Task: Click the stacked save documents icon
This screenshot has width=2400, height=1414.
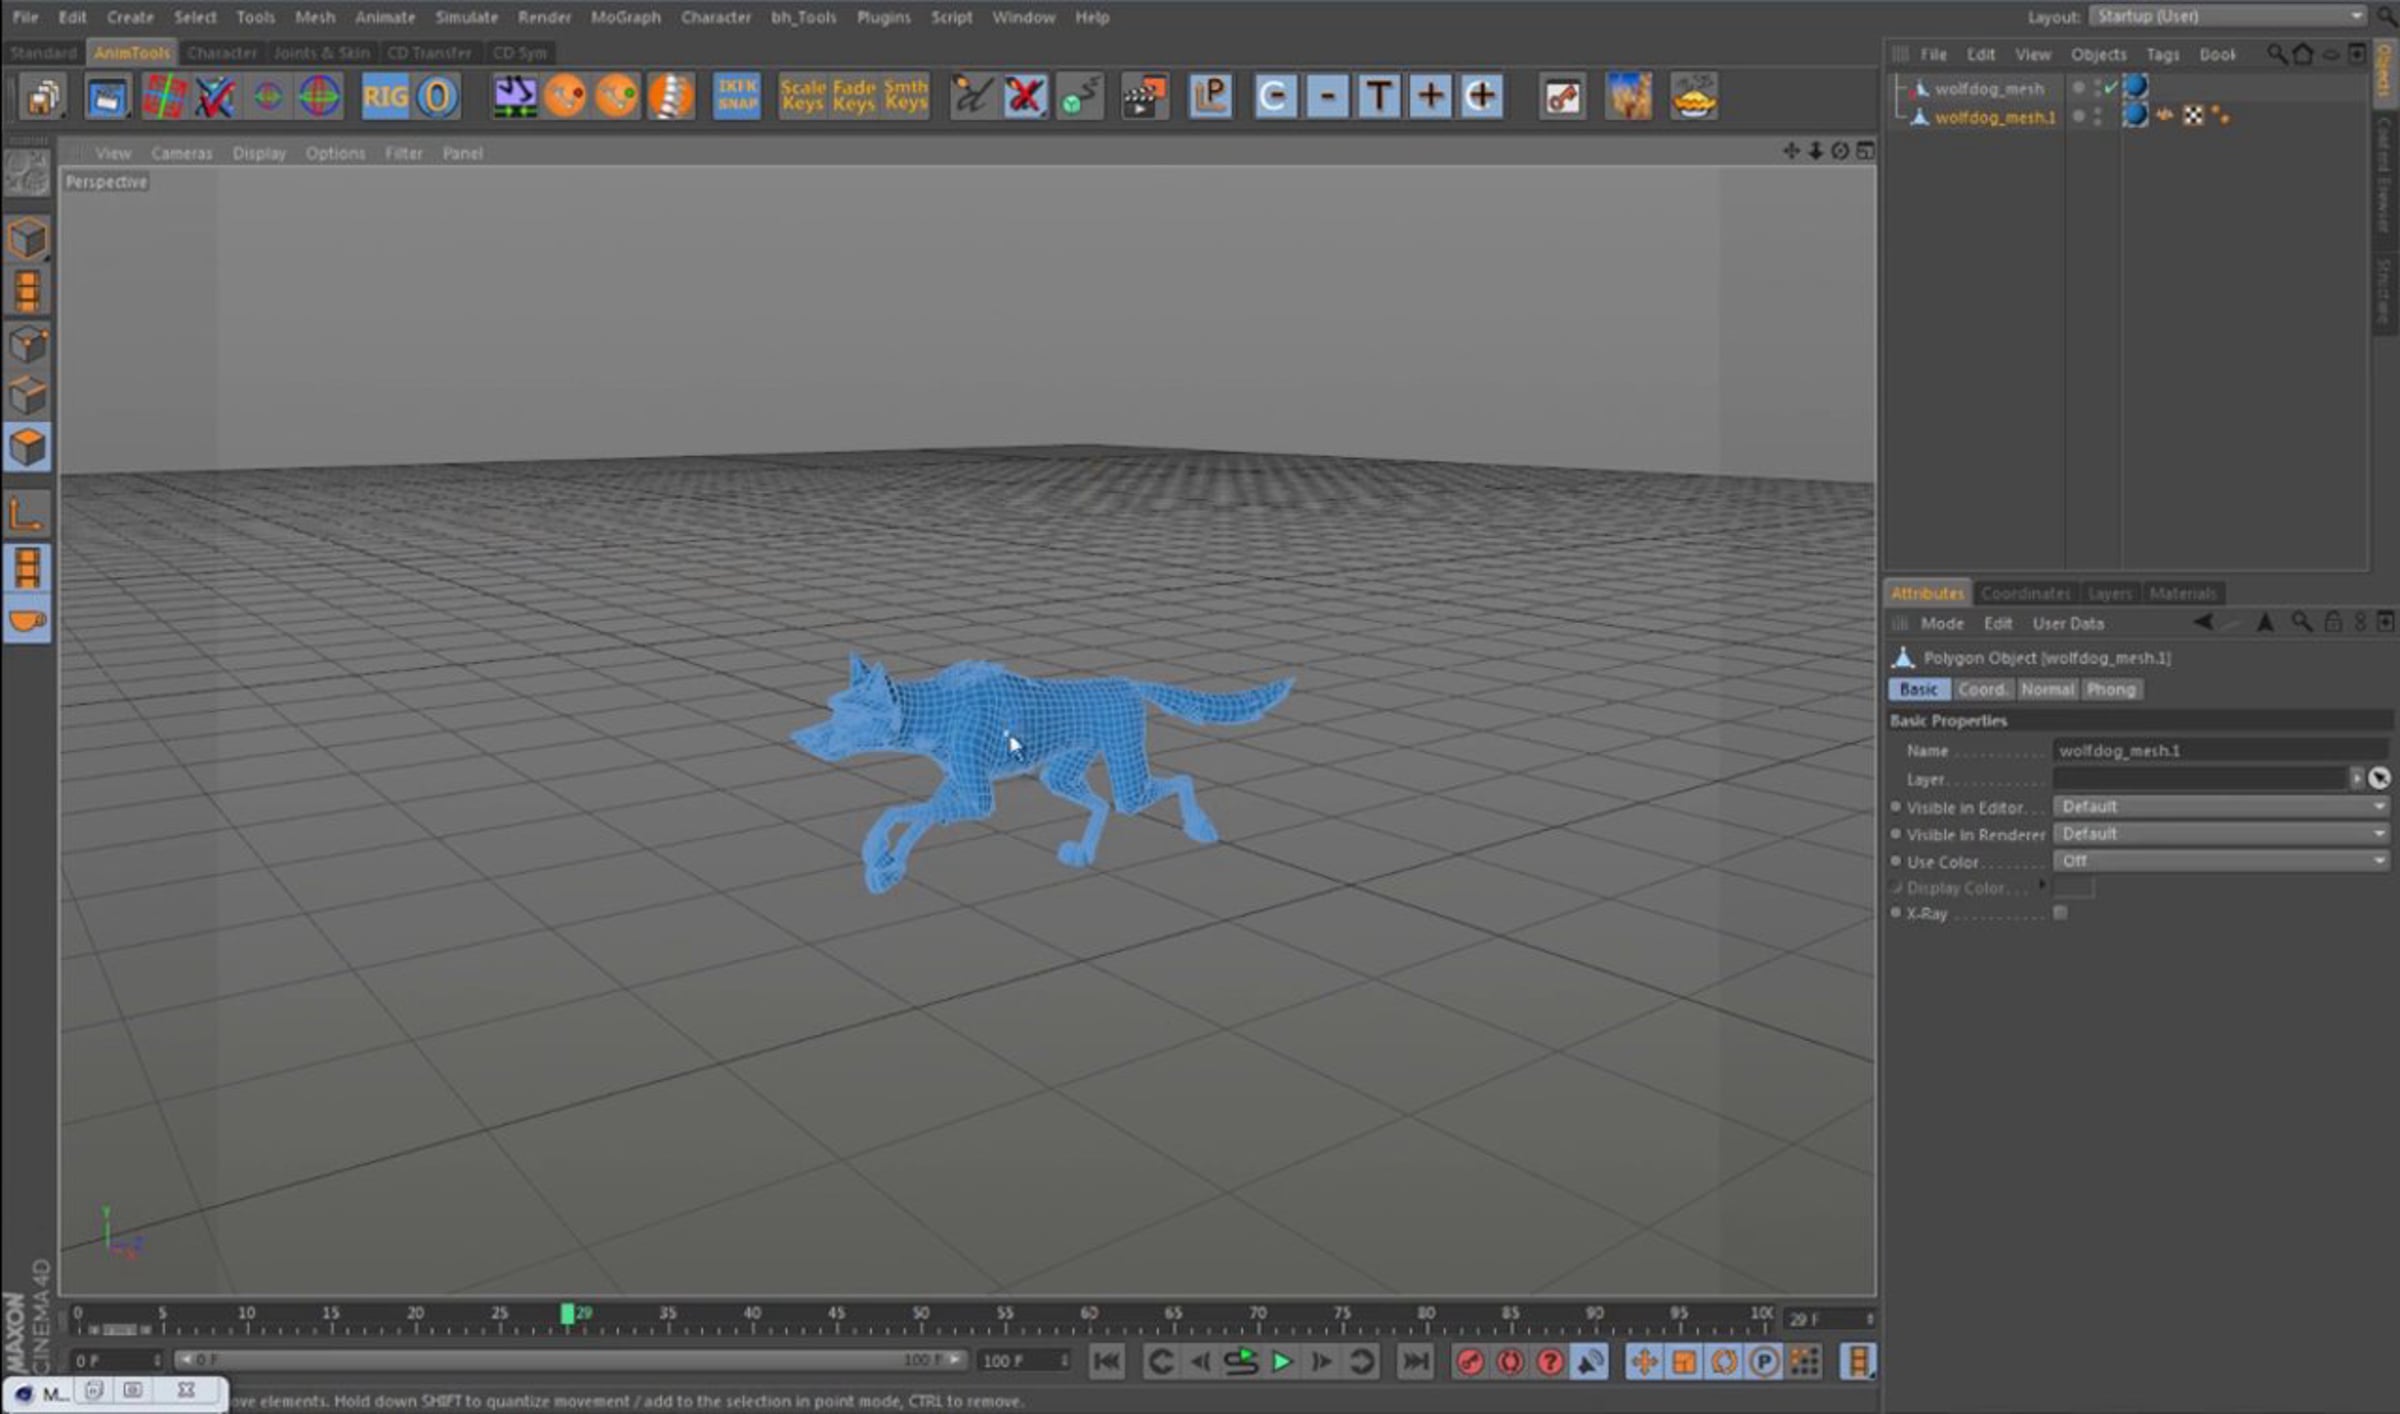Action: [43, 97]
